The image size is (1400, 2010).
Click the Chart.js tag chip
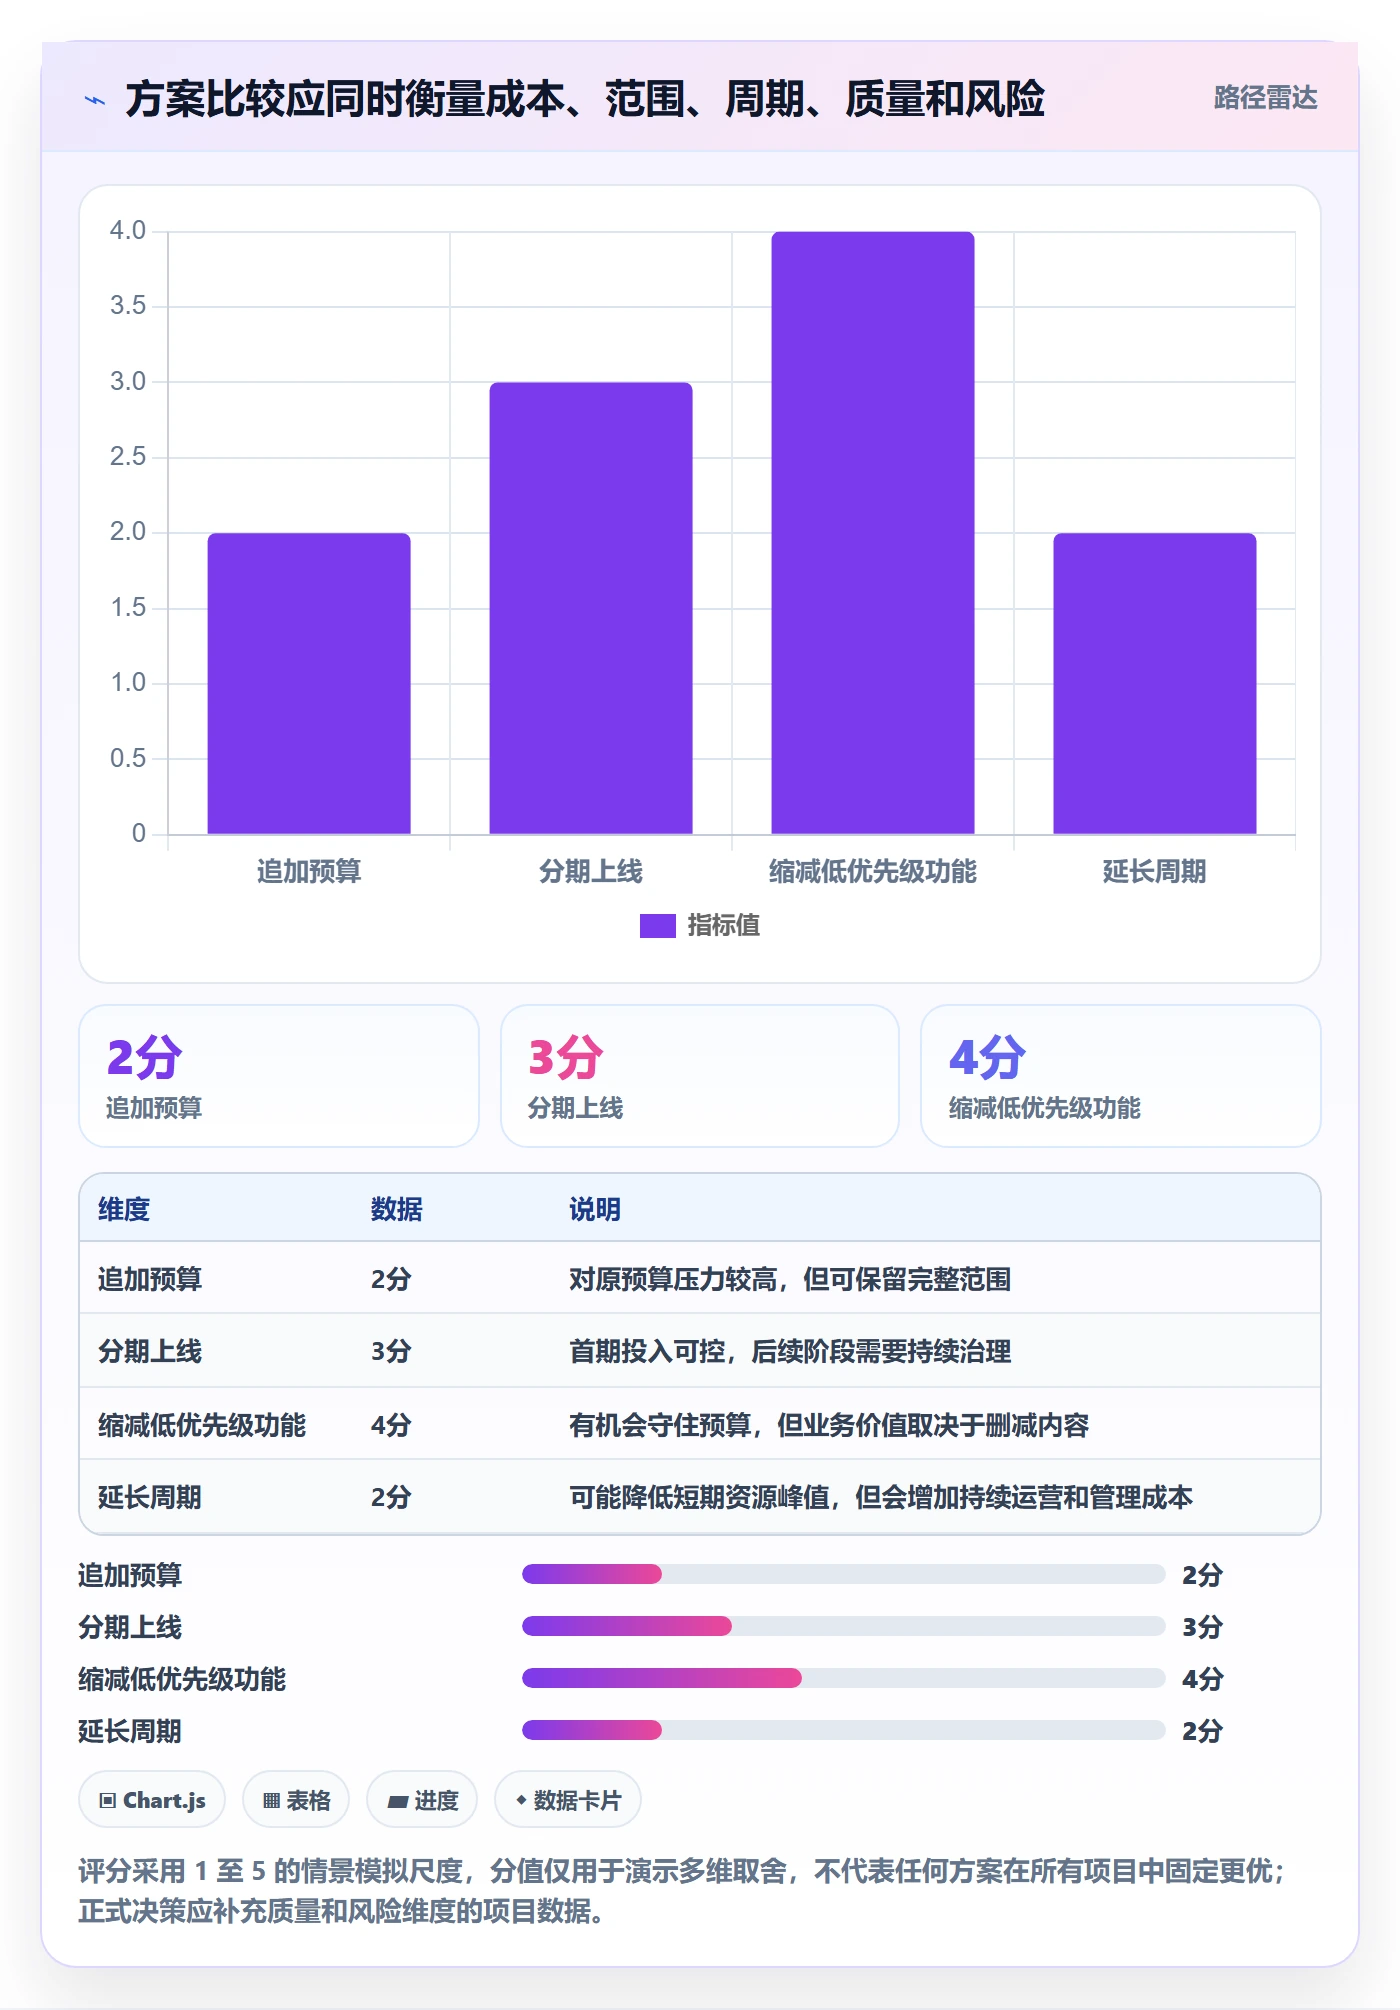(x=152, y=1800)
